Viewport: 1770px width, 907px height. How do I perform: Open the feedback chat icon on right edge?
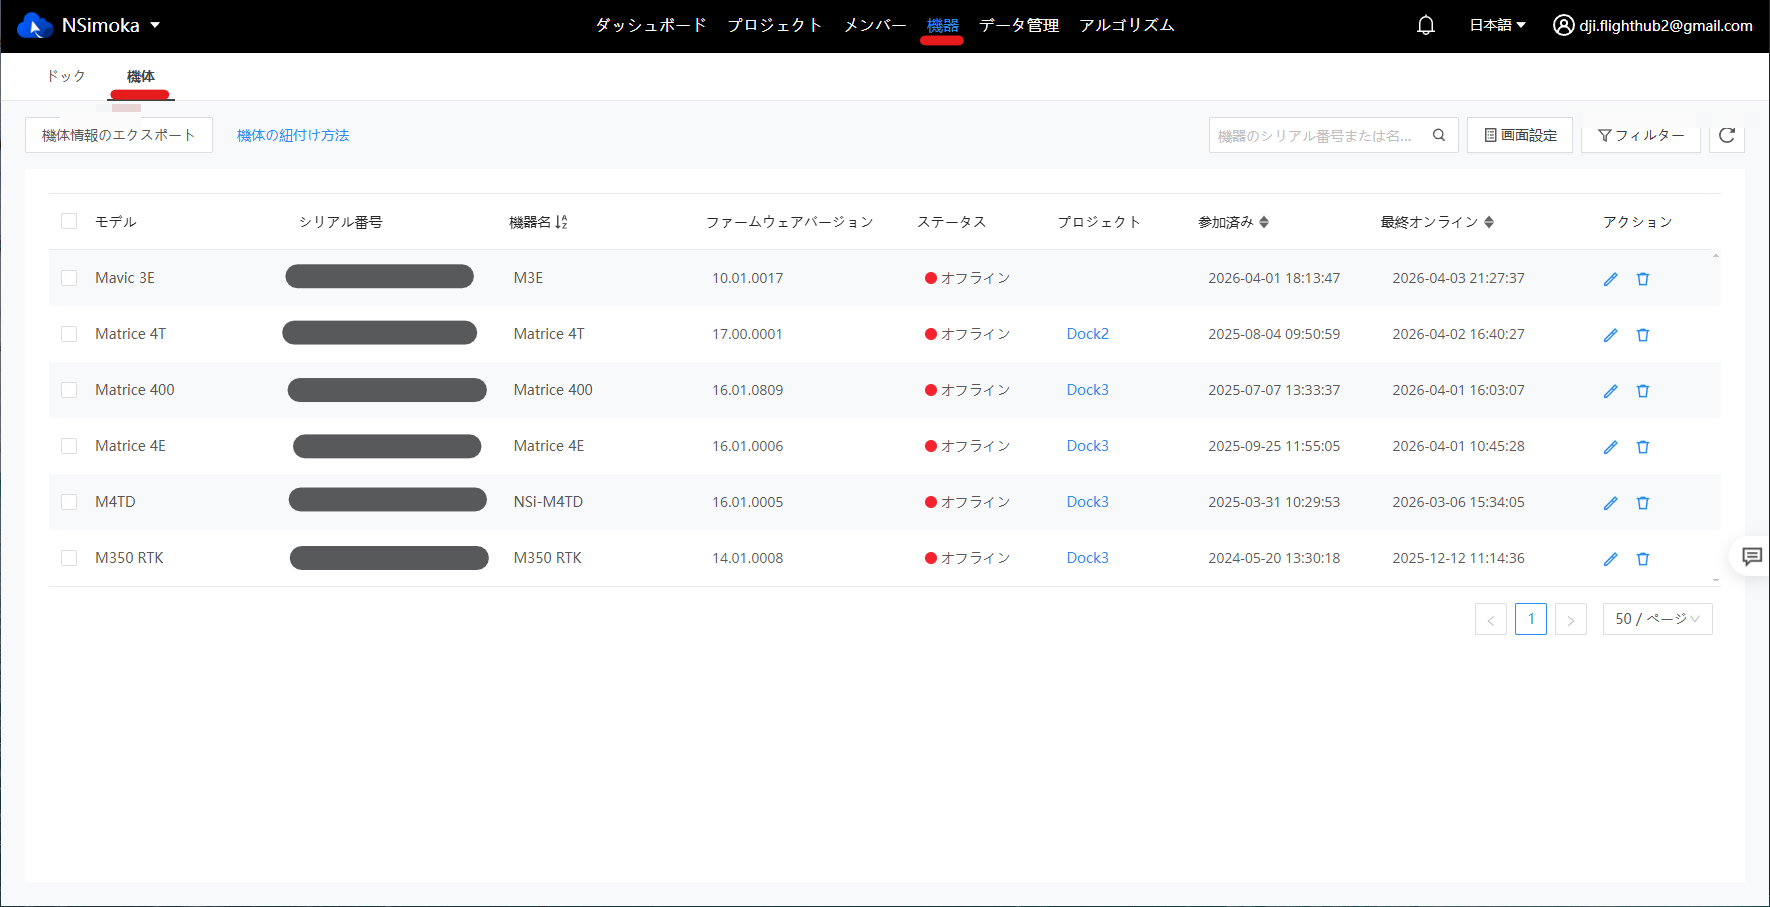coord(1752,557)
